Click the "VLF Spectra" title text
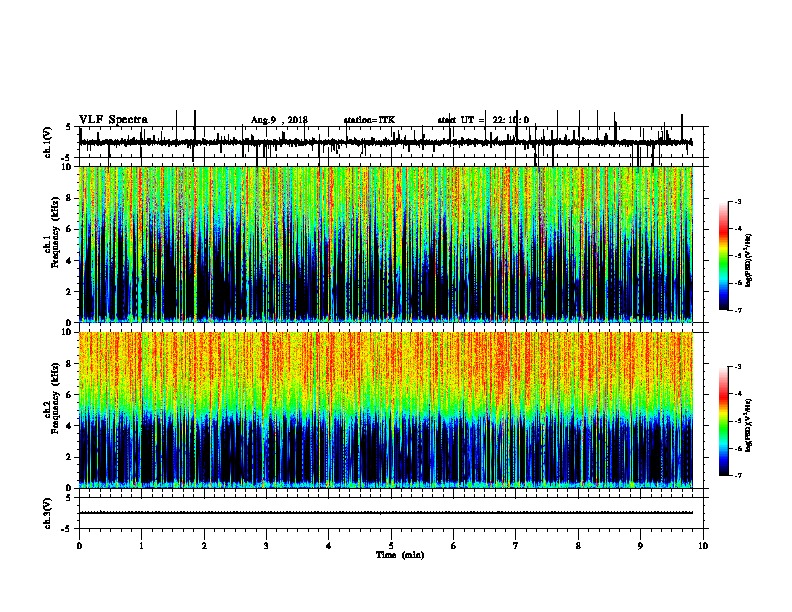 [x=113, y=120]
